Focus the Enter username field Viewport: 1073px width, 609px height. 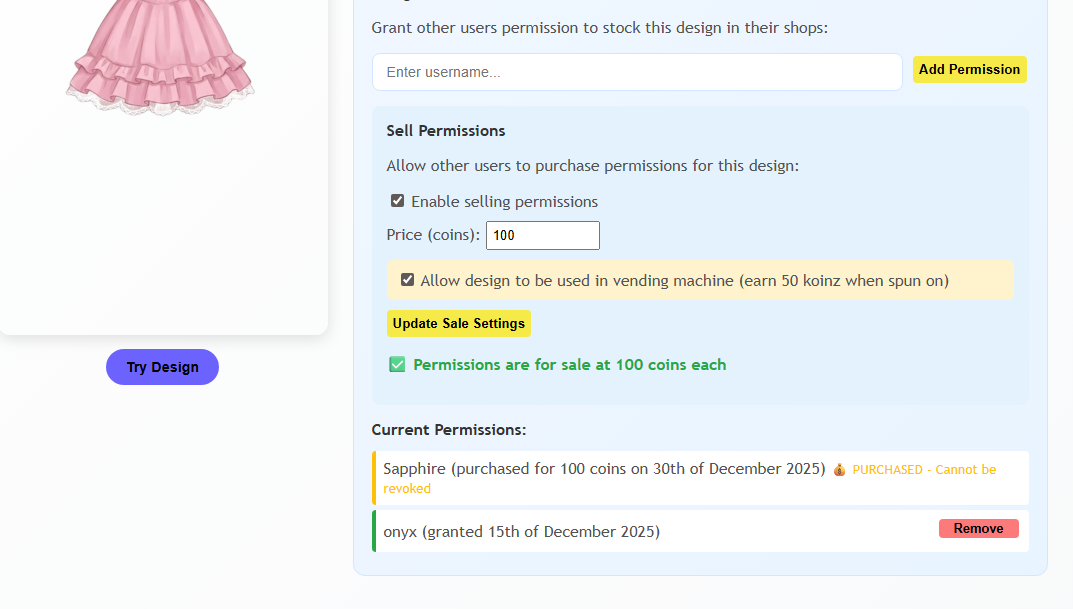[637, 72]
